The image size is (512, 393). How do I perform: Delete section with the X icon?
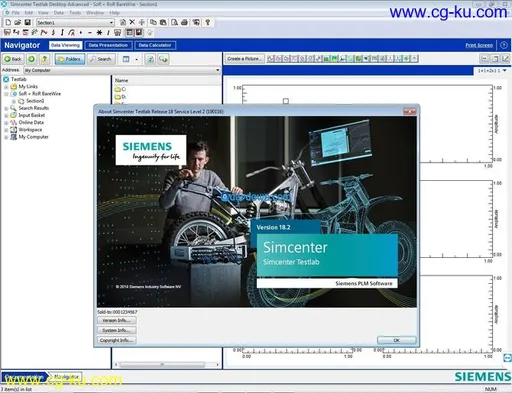[132, 22]
